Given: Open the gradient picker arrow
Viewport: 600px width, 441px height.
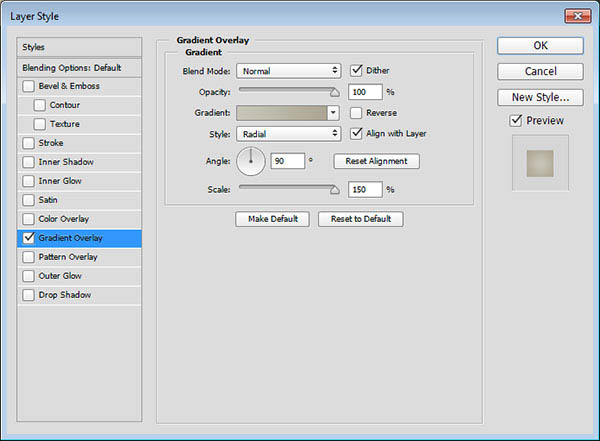Looking at the screenshot, I should tap(333, 113).
